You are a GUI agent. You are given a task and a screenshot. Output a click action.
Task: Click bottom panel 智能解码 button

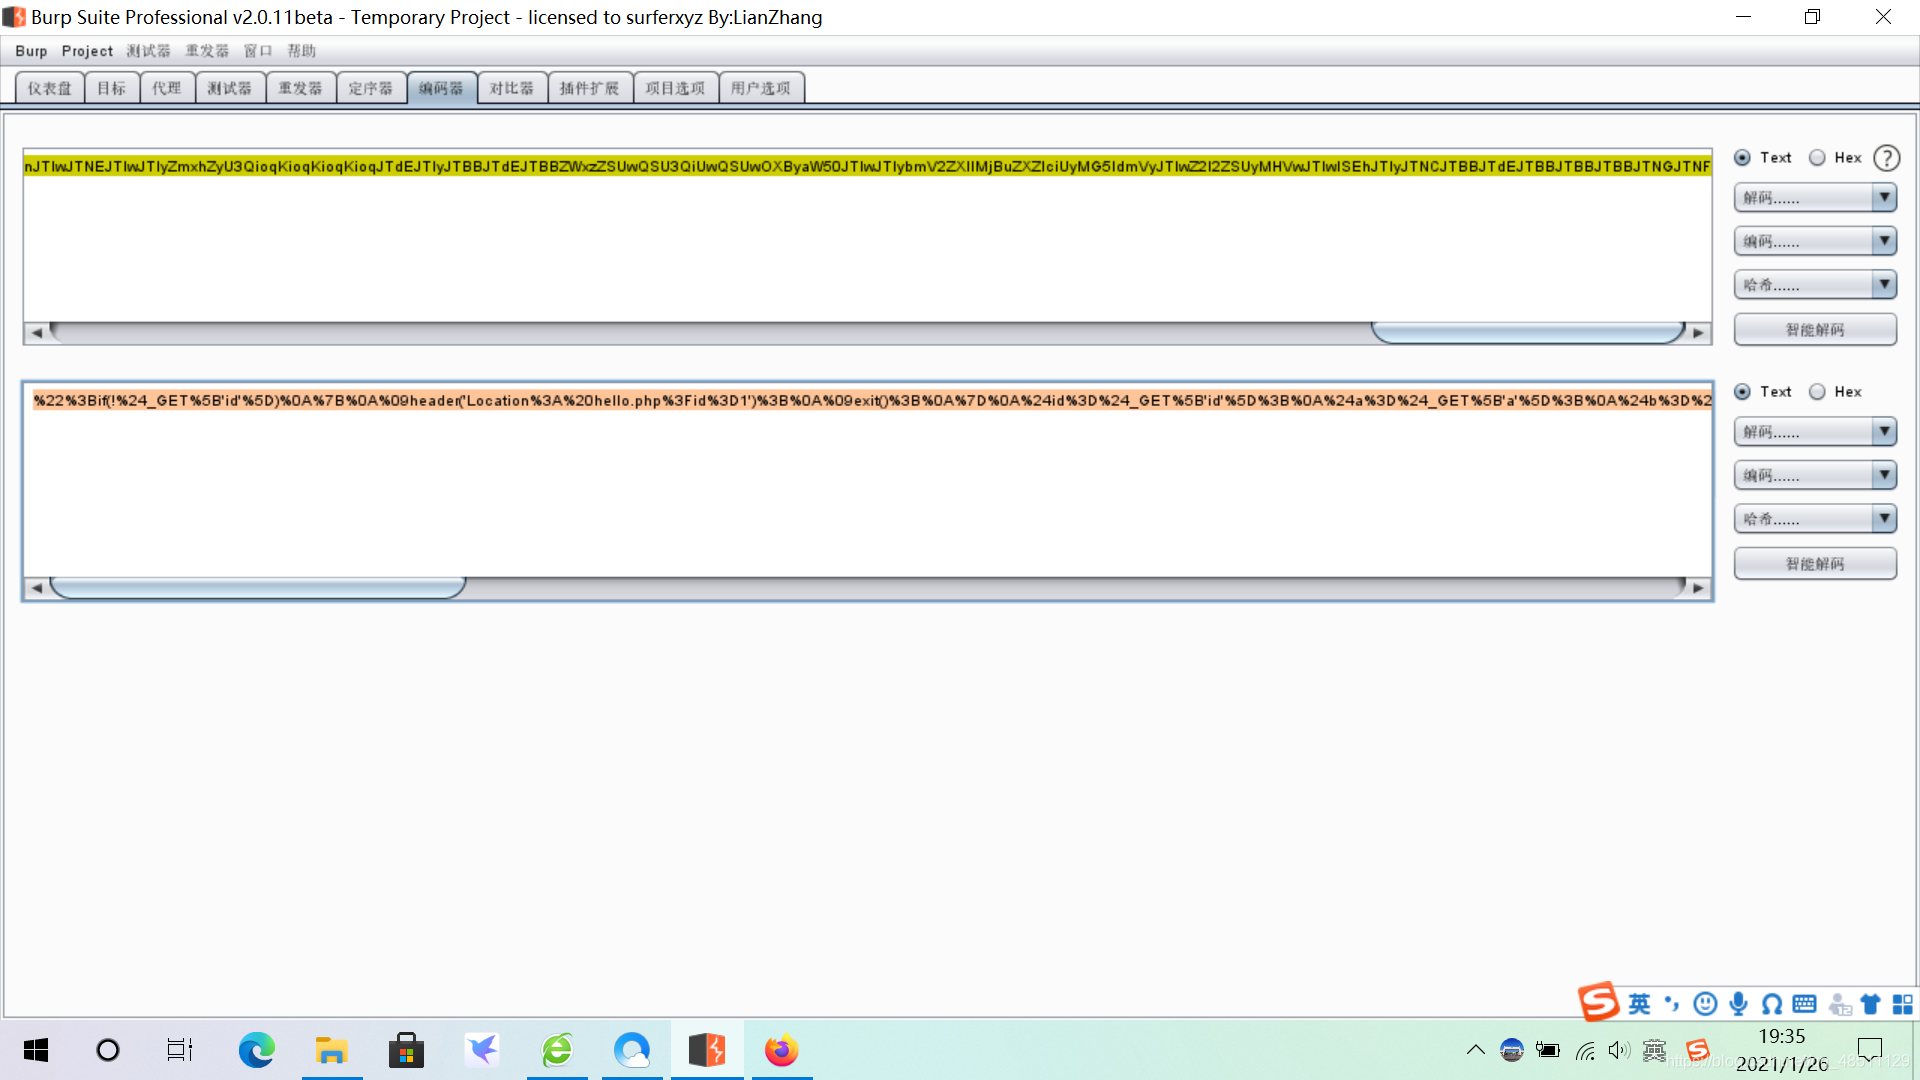tap(1815, 564)
